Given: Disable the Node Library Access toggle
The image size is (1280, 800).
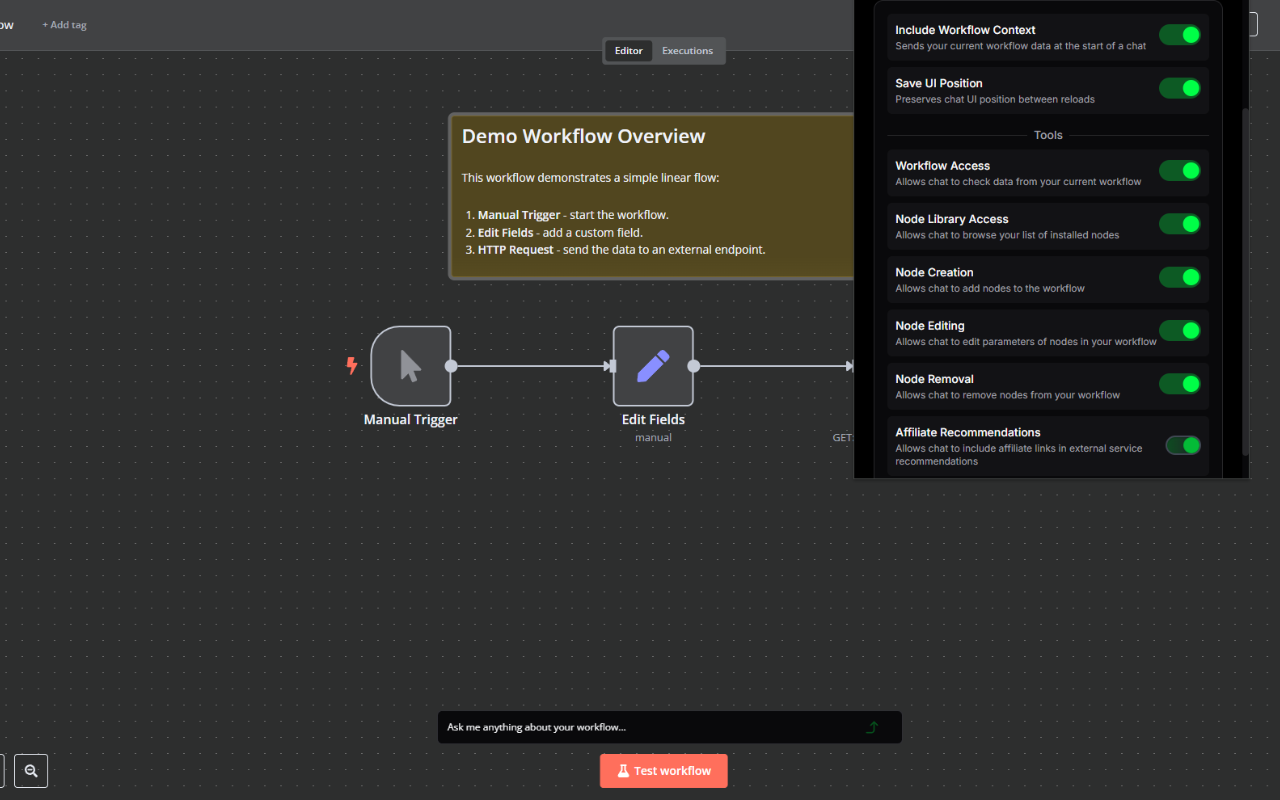Looking at the screenshot, I should pos(1180,224).
